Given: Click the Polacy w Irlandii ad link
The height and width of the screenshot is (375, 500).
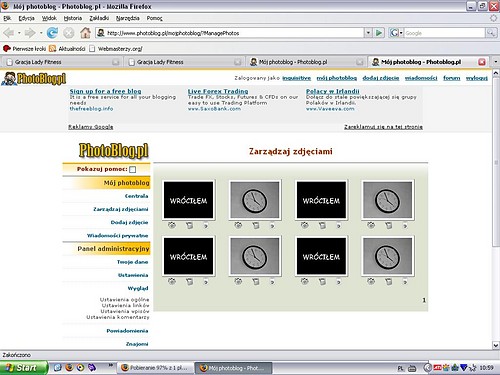Looking at the screenshot, I should click(x=333, y=91).
